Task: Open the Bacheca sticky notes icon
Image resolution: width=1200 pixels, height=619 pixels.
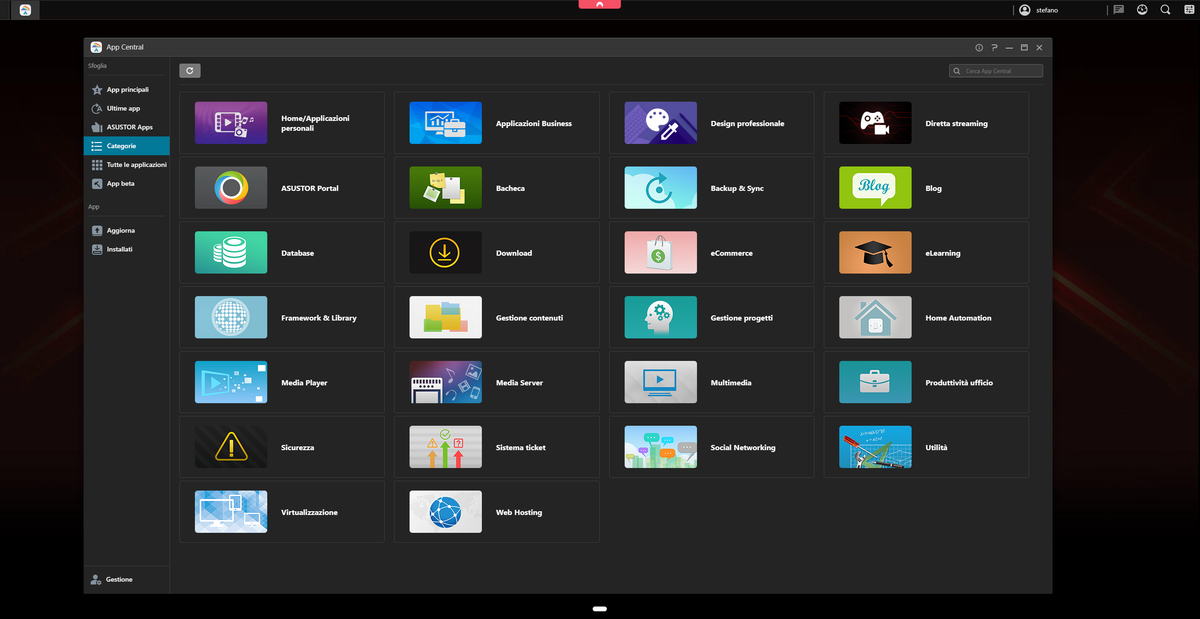Action: tap(445, 188)
